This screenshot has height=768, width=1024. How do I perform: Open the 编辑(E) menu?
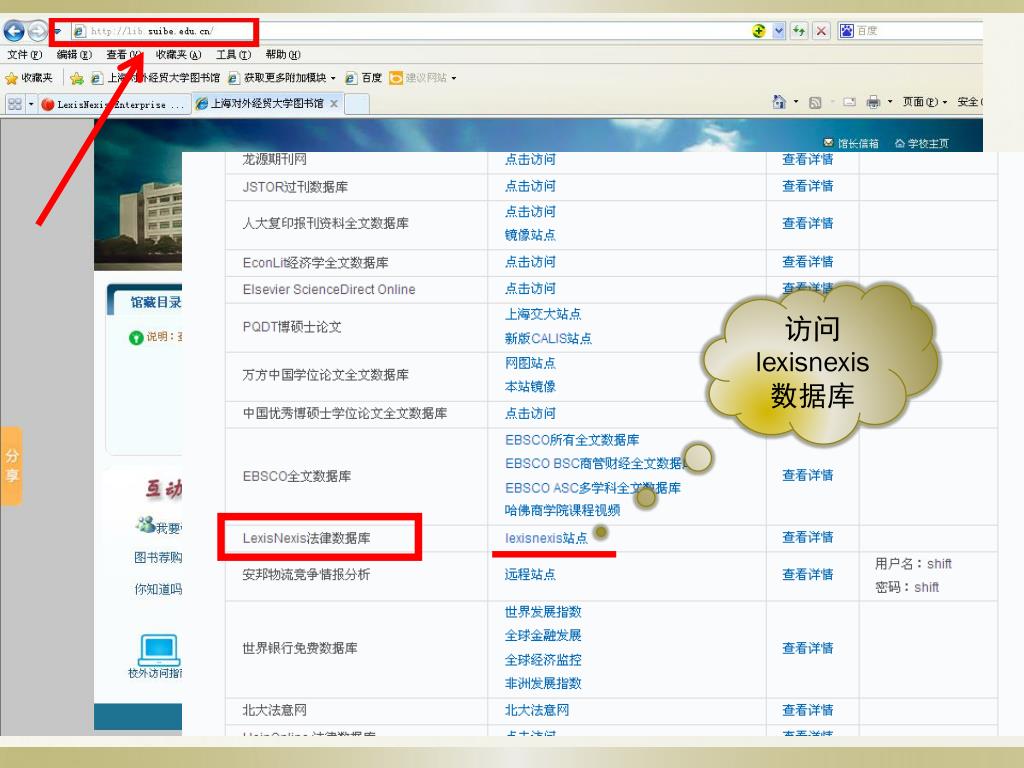(74, 55)
